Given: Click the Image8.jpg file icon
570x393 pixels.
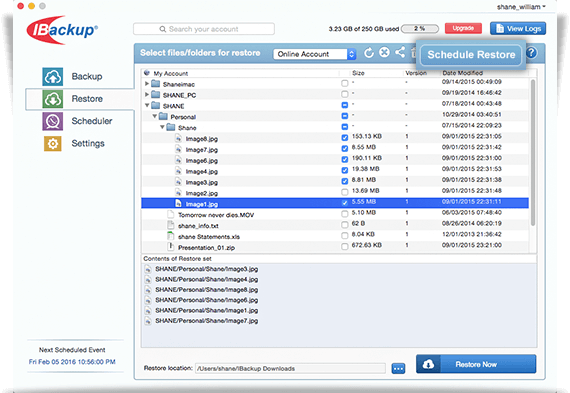Looking at the screenshot, I should pos(178,138).
